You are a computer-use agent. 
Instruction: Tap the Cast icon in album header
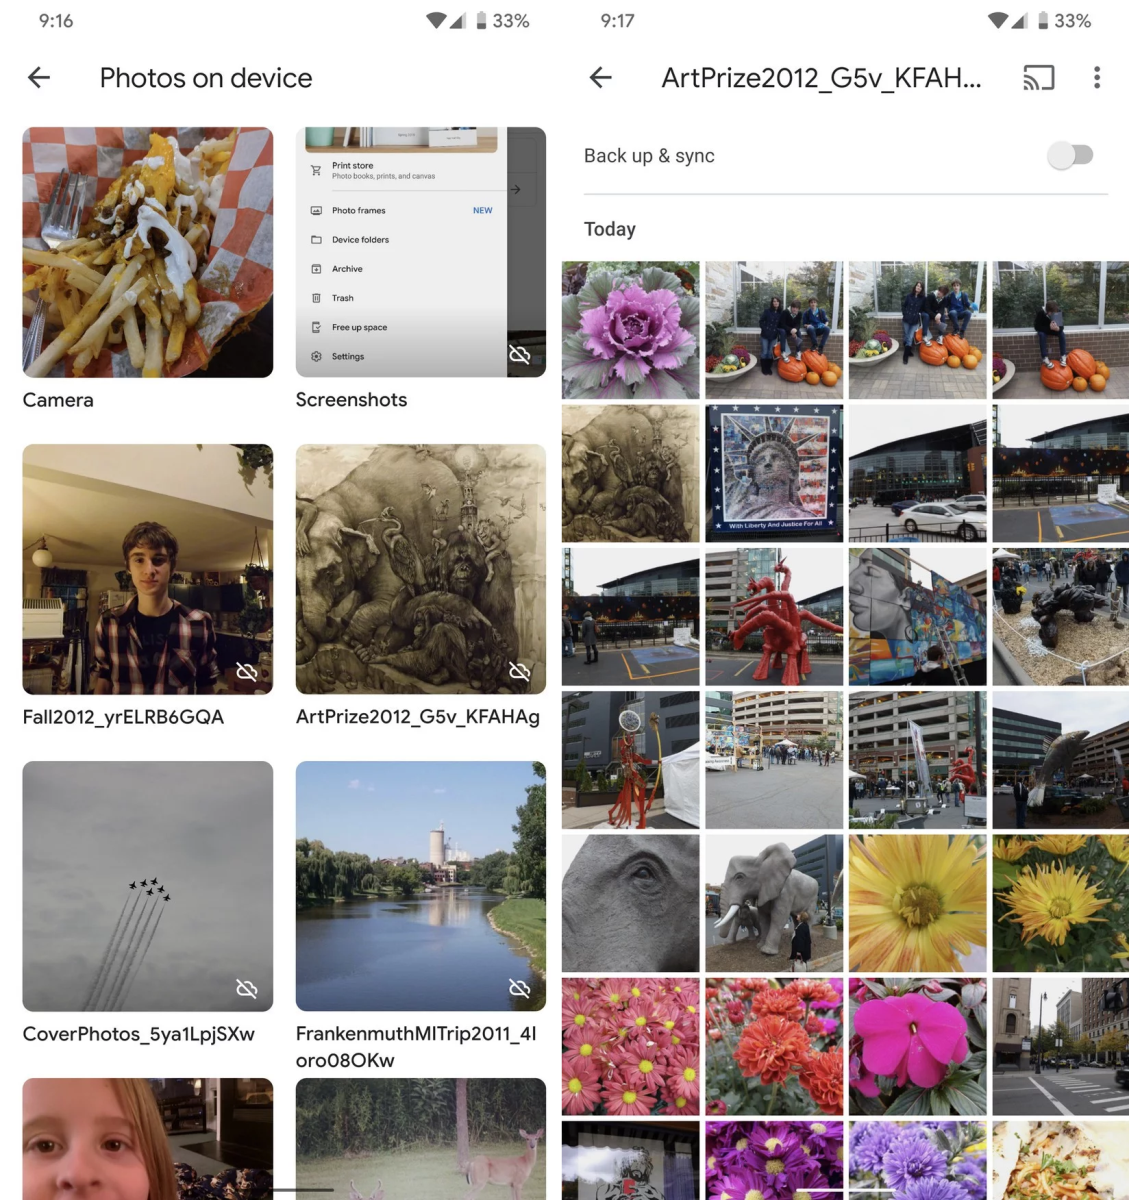coord(1039,78)
